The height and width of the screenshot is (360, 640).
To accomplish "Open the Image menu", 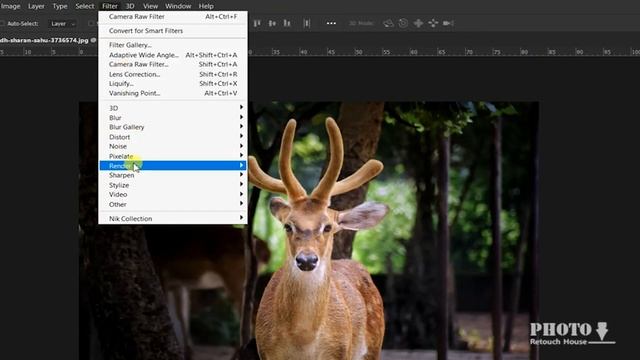I will (10, 6).
